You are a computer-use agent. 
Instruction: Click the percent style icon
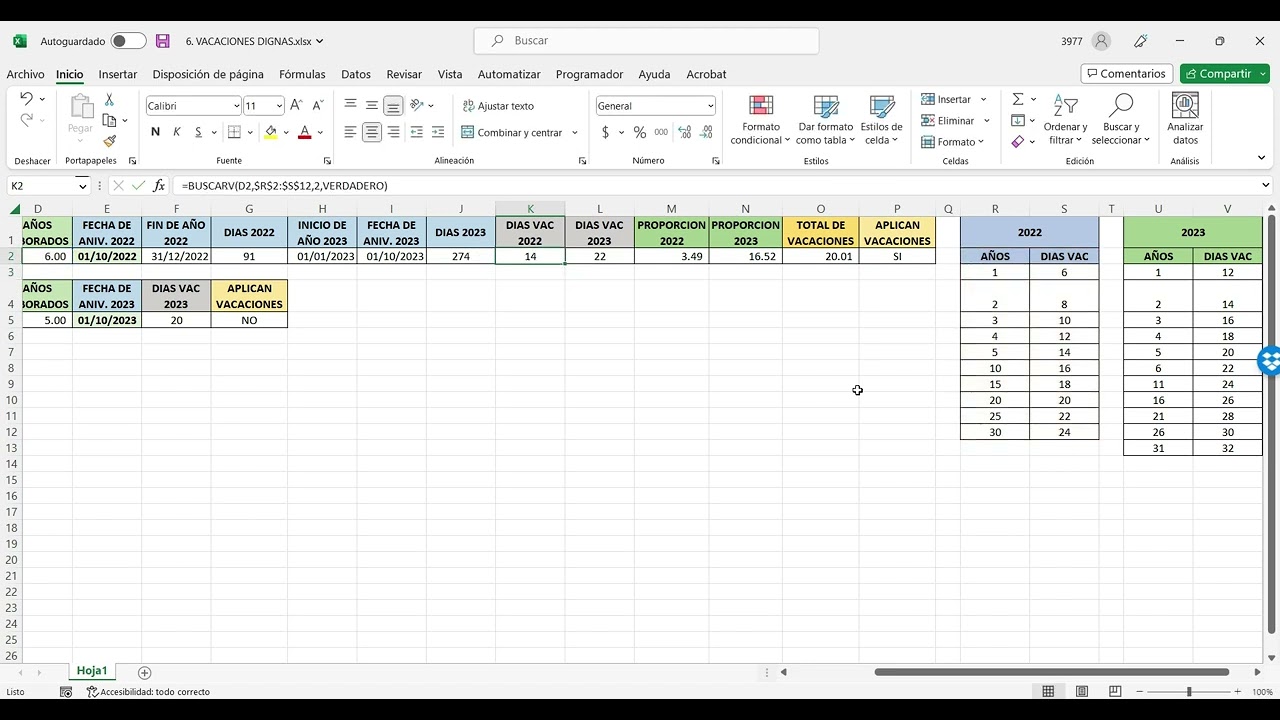[x=640, y=132]
